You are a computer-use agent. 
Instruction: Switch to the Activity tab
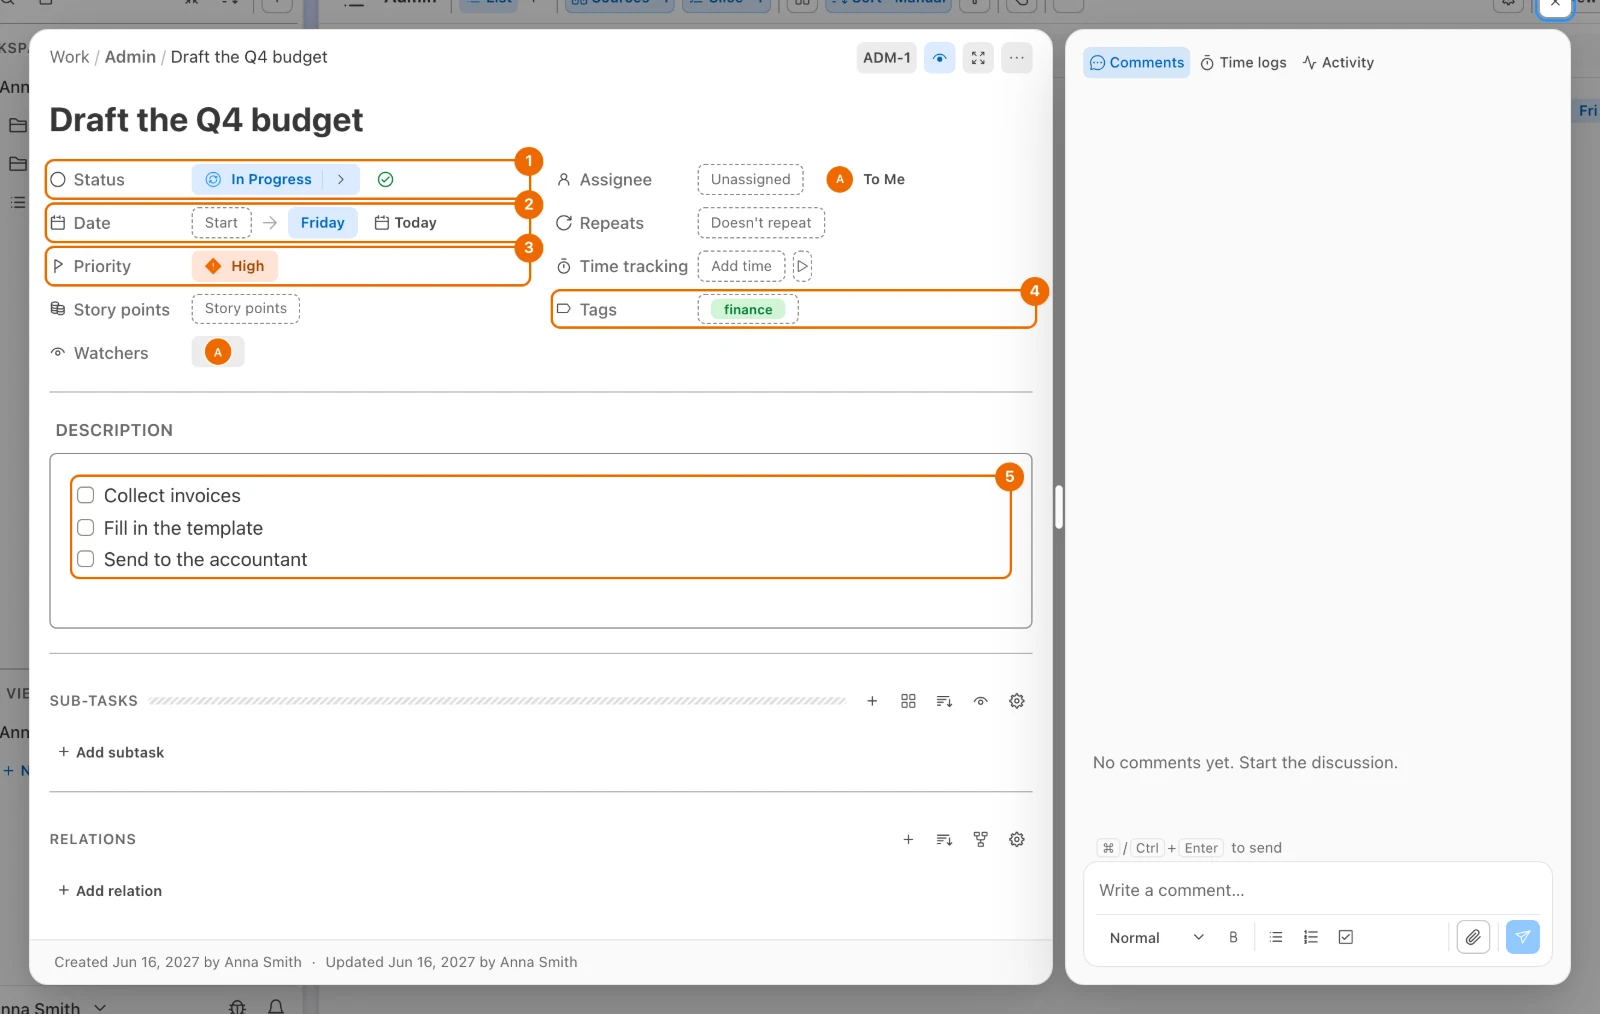(1338, 62)
